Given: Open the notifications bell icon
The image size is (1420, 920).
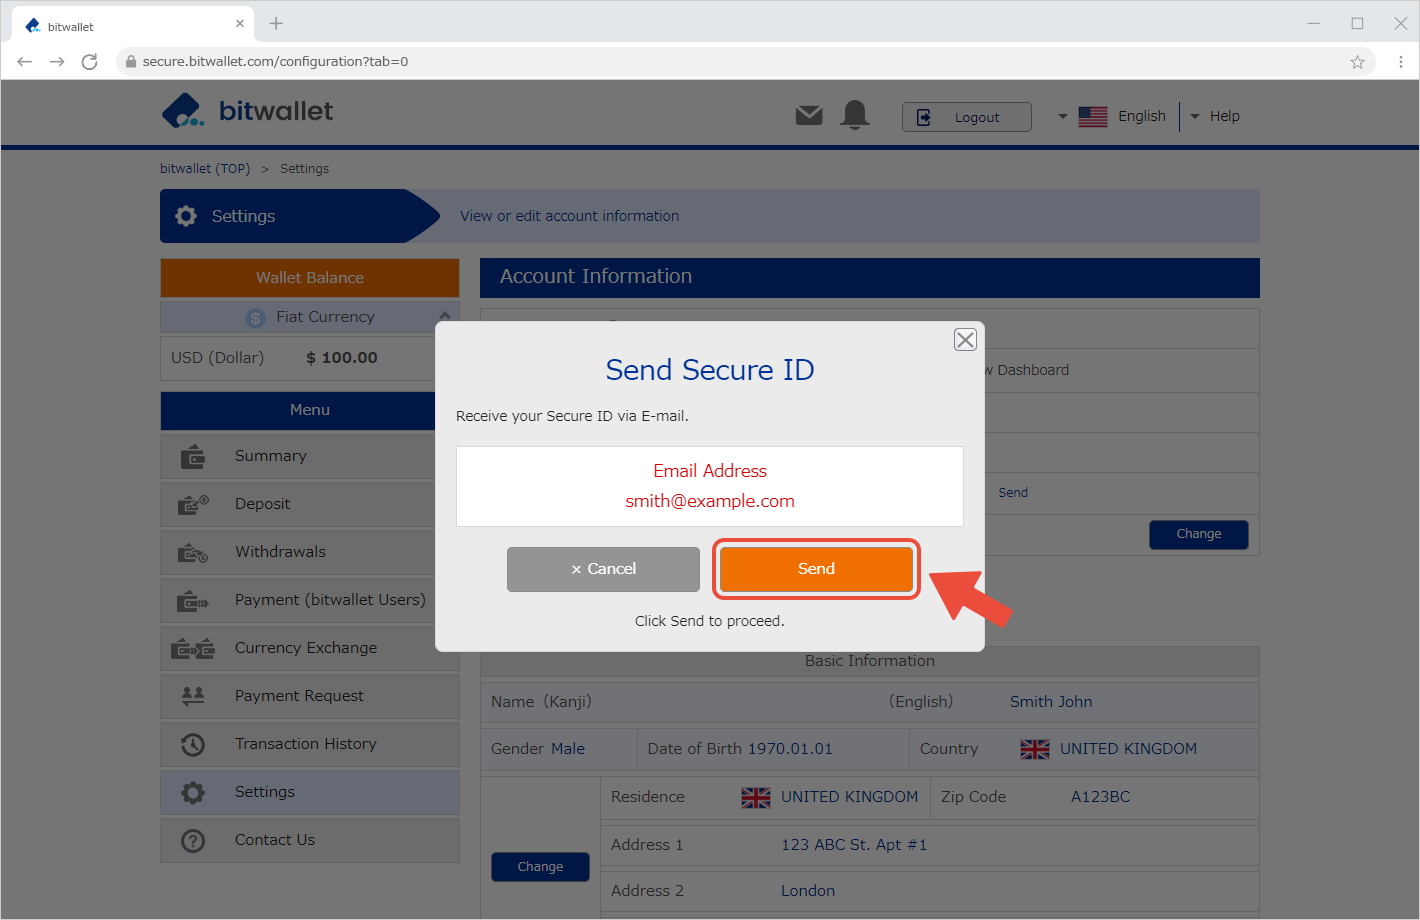Looking at the screenshot, I should pyautogui.click(x=855, y=116).
